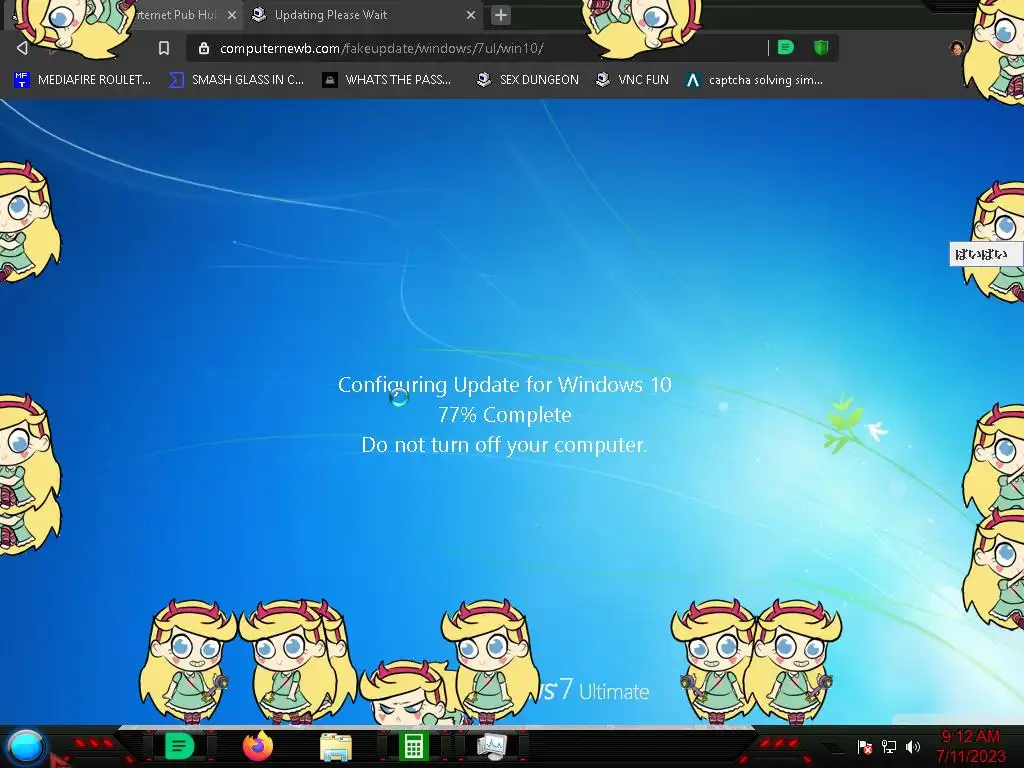Click 'Configuring Update for Windows 10' text
The width and height of the screenshot is (1024, 768).
[x=504, y=385]
